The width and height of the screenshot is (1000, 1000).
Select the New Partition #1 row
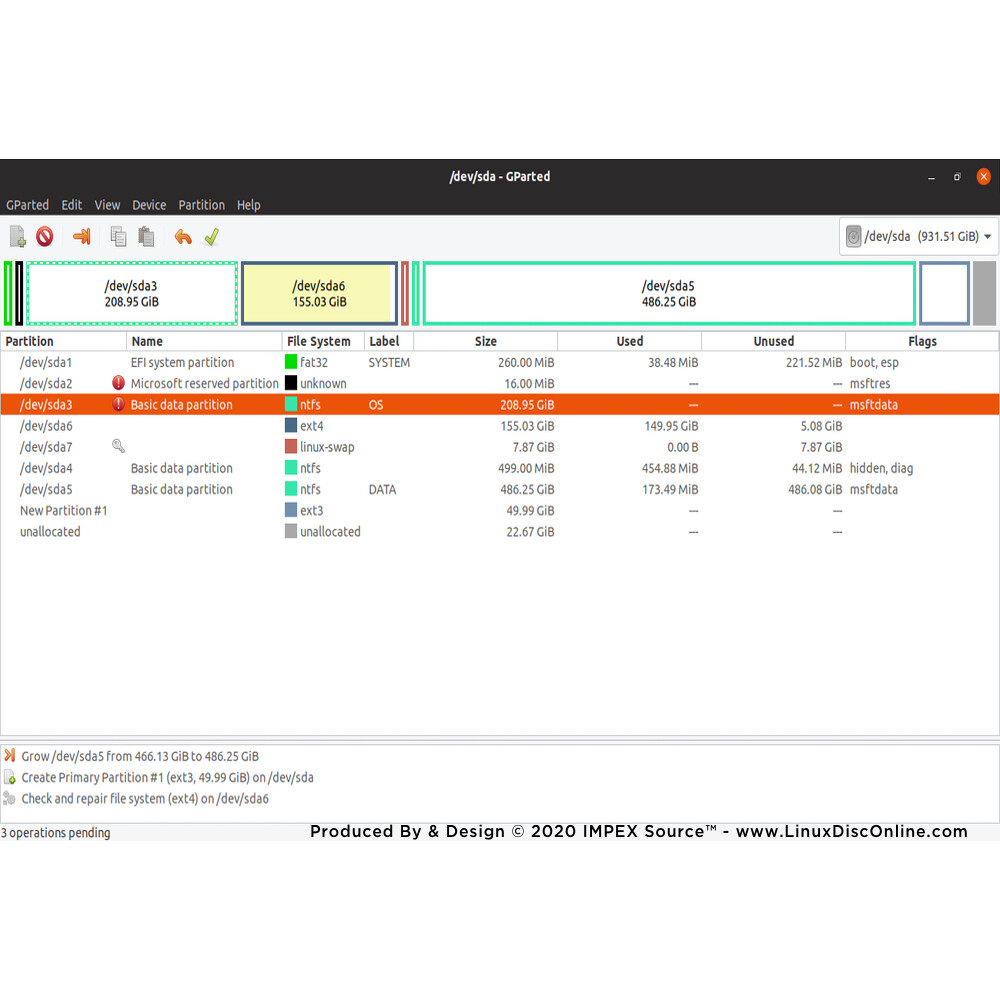64,510
